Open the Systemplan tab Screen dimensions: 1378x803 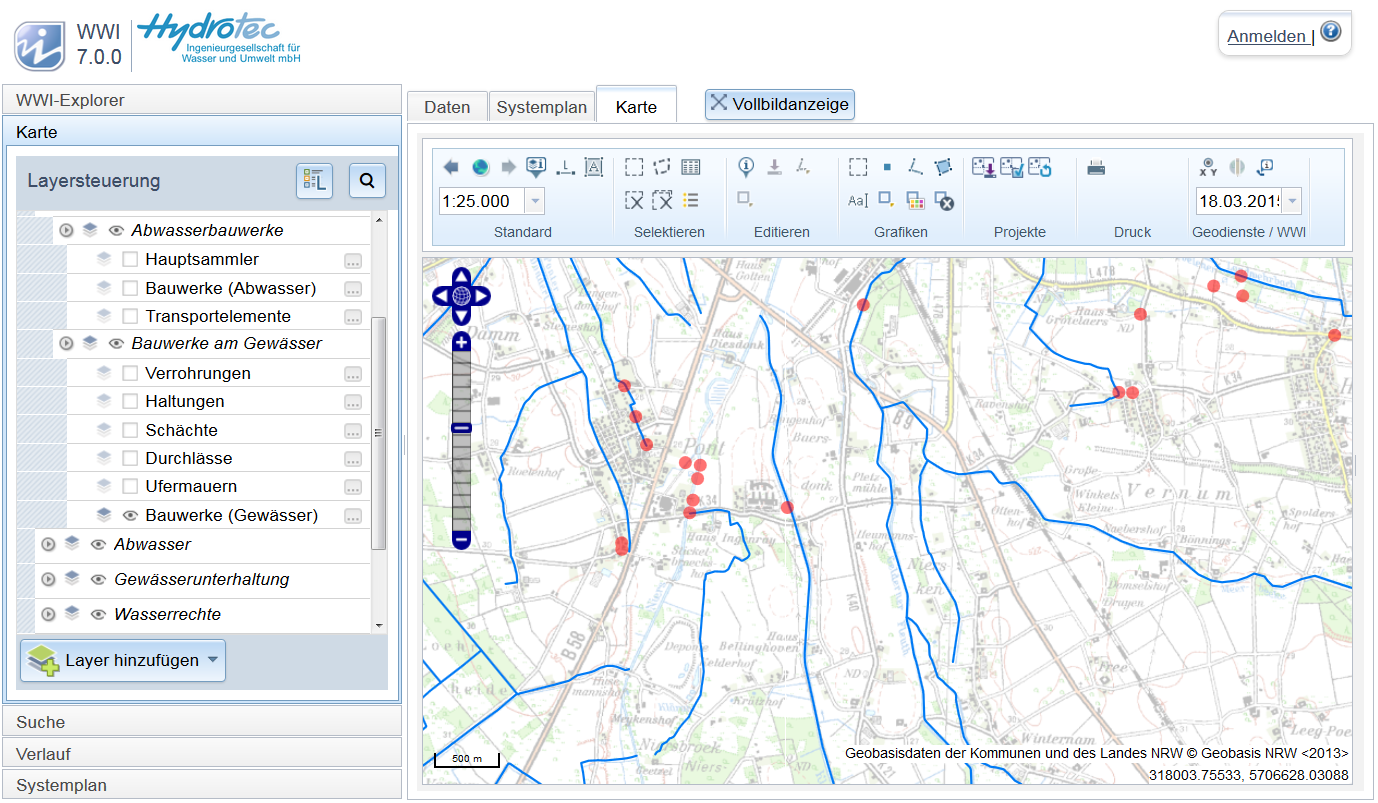[x=542, y=107]
